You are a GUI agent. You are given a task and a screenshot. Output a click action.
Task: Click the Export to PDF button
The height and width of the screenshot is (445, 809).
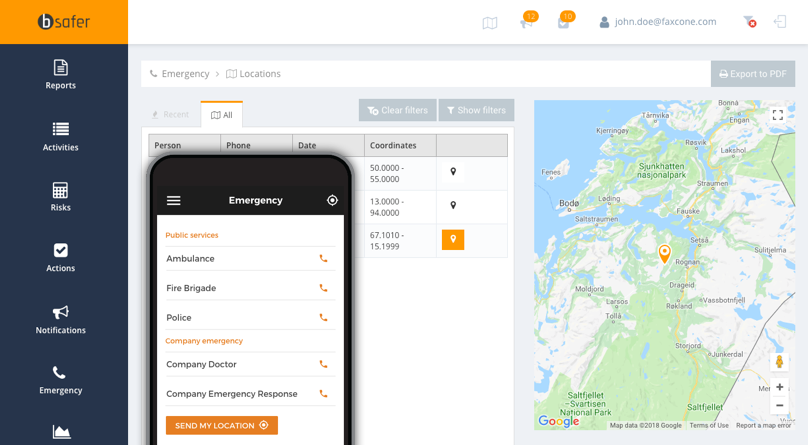tap(752, 74)
